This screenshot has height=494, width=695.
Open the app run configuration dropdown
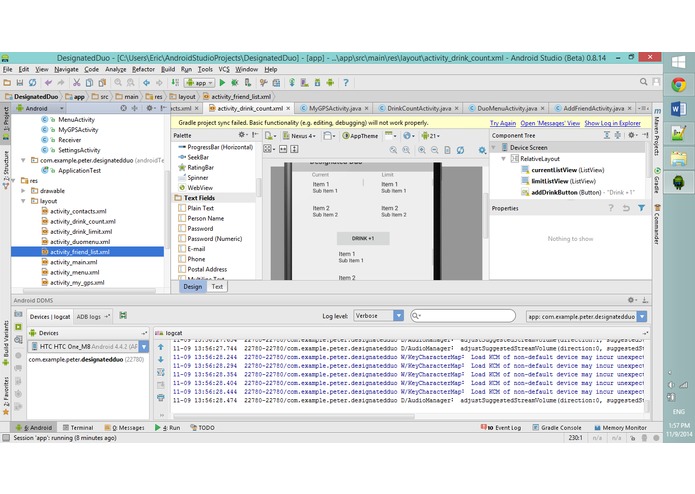pyautogui.click(x=200, y=83)
